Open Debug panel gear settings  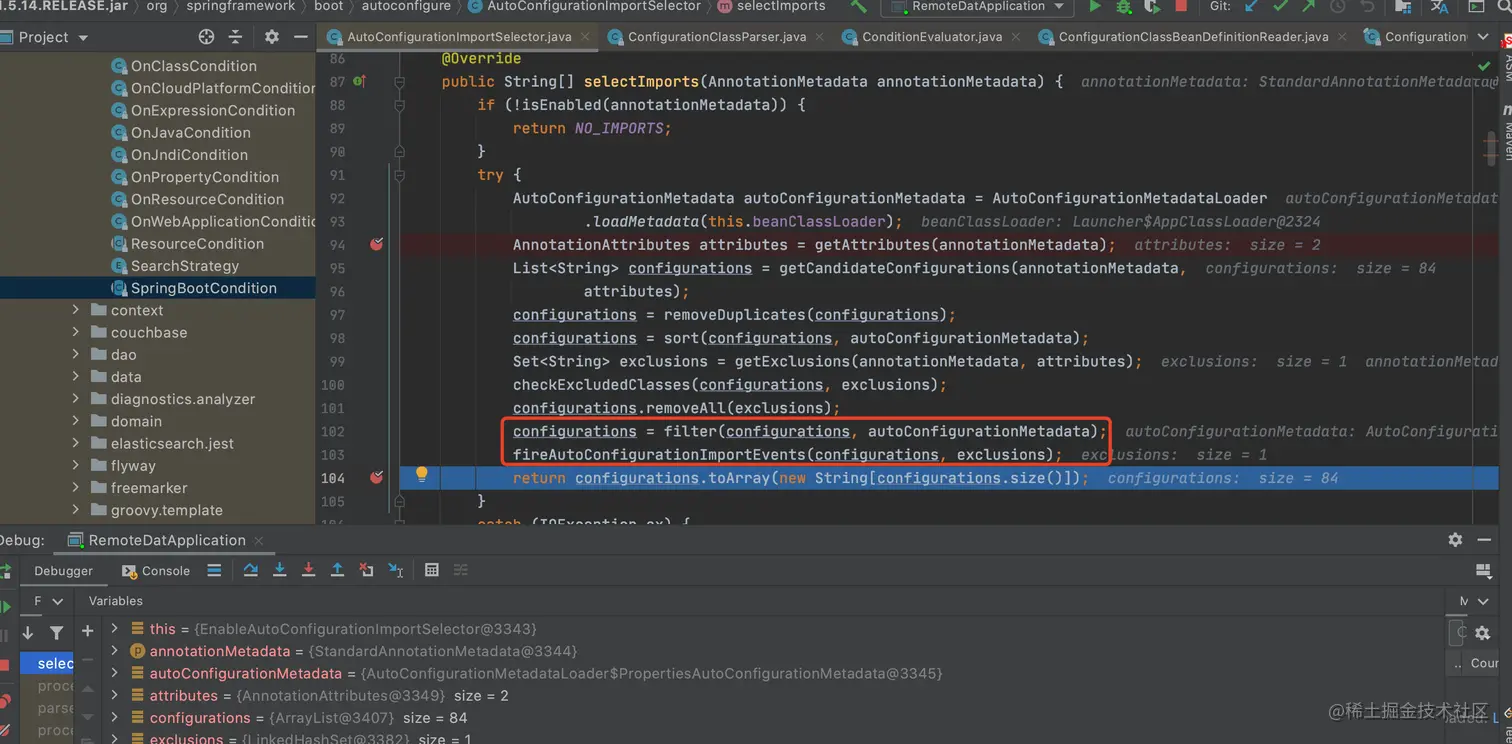click(x=1455, y=539)
